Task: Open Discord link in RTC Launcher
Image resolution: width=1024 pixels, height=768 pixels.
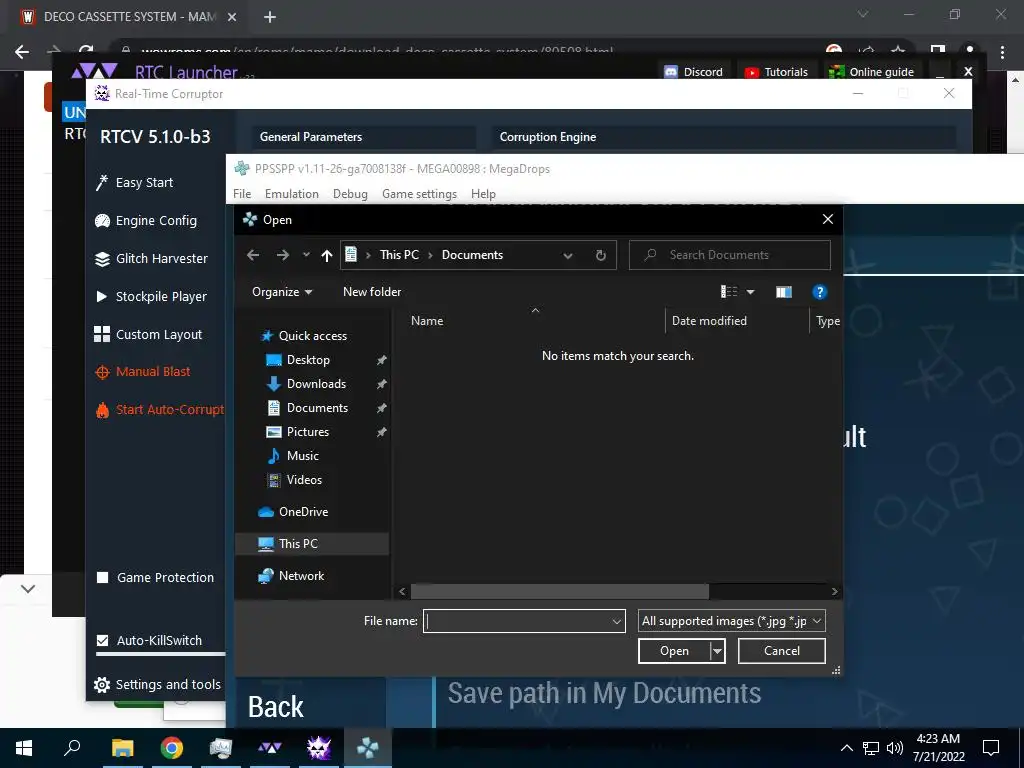Action: [694, 72]
